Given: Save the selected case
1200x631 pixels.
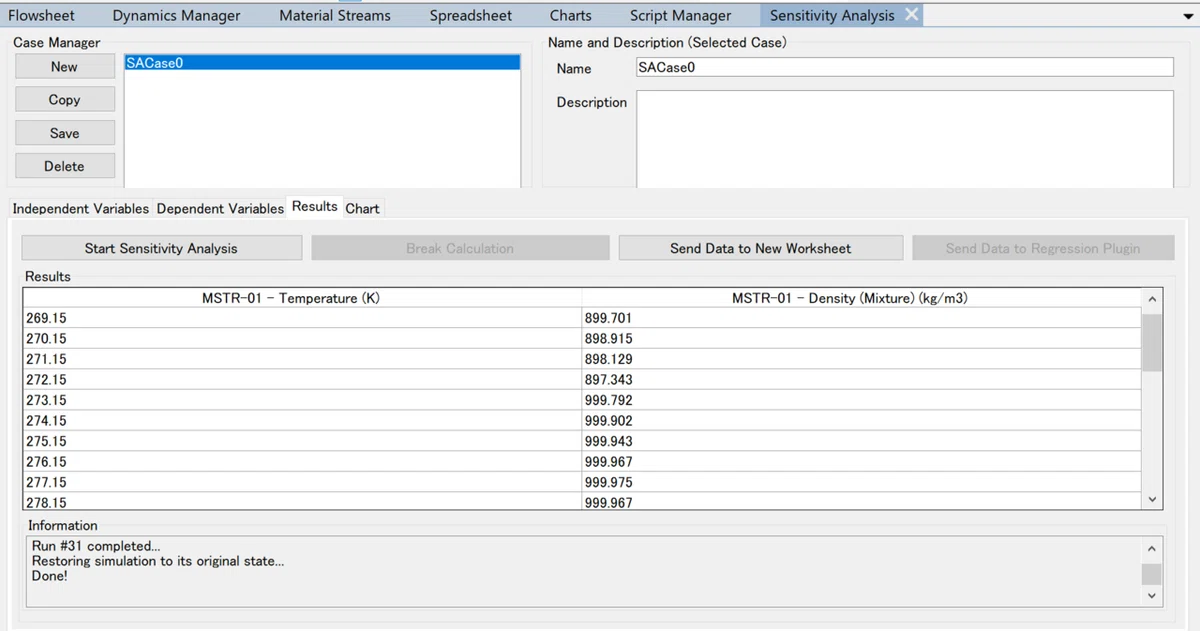Looking at the screenshot, I should click(x=64, y=133).
